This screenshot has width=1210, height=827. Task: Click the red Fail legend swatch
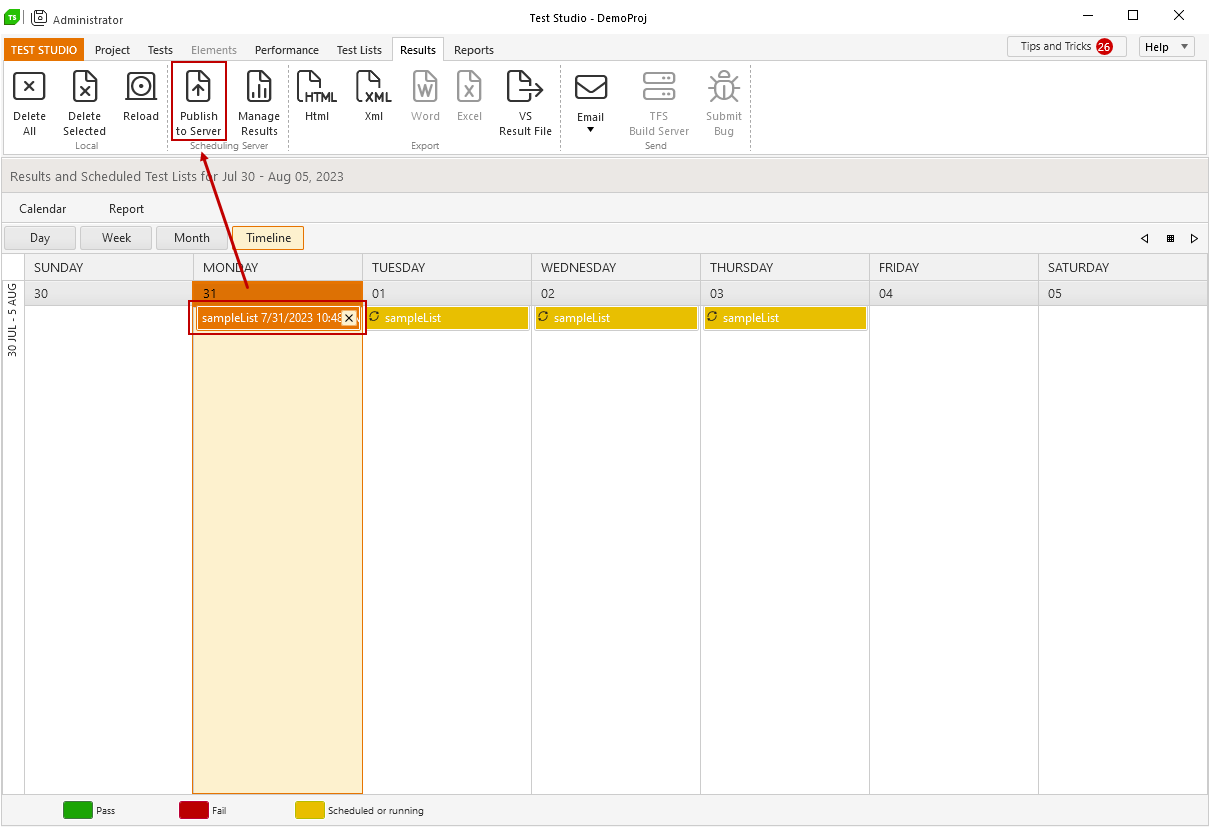pyautogui.click(x=194, y=810)
